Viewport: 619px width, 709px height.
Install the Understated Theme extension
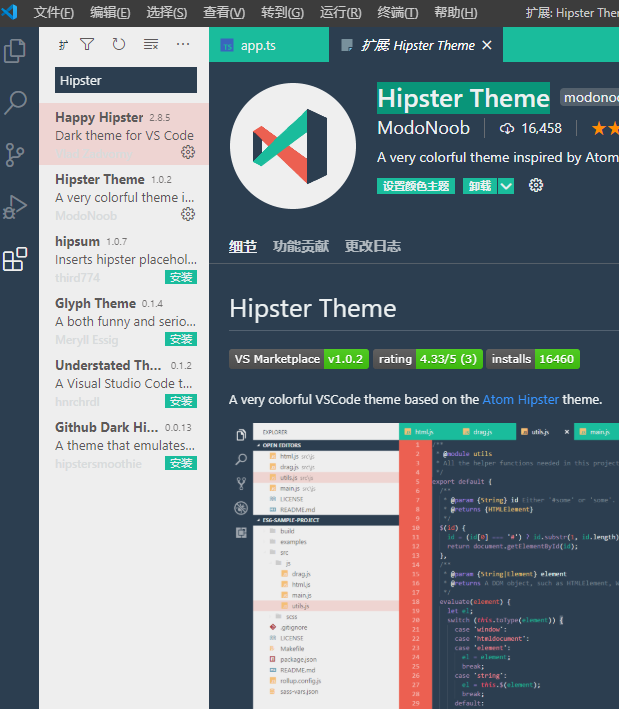181,401
